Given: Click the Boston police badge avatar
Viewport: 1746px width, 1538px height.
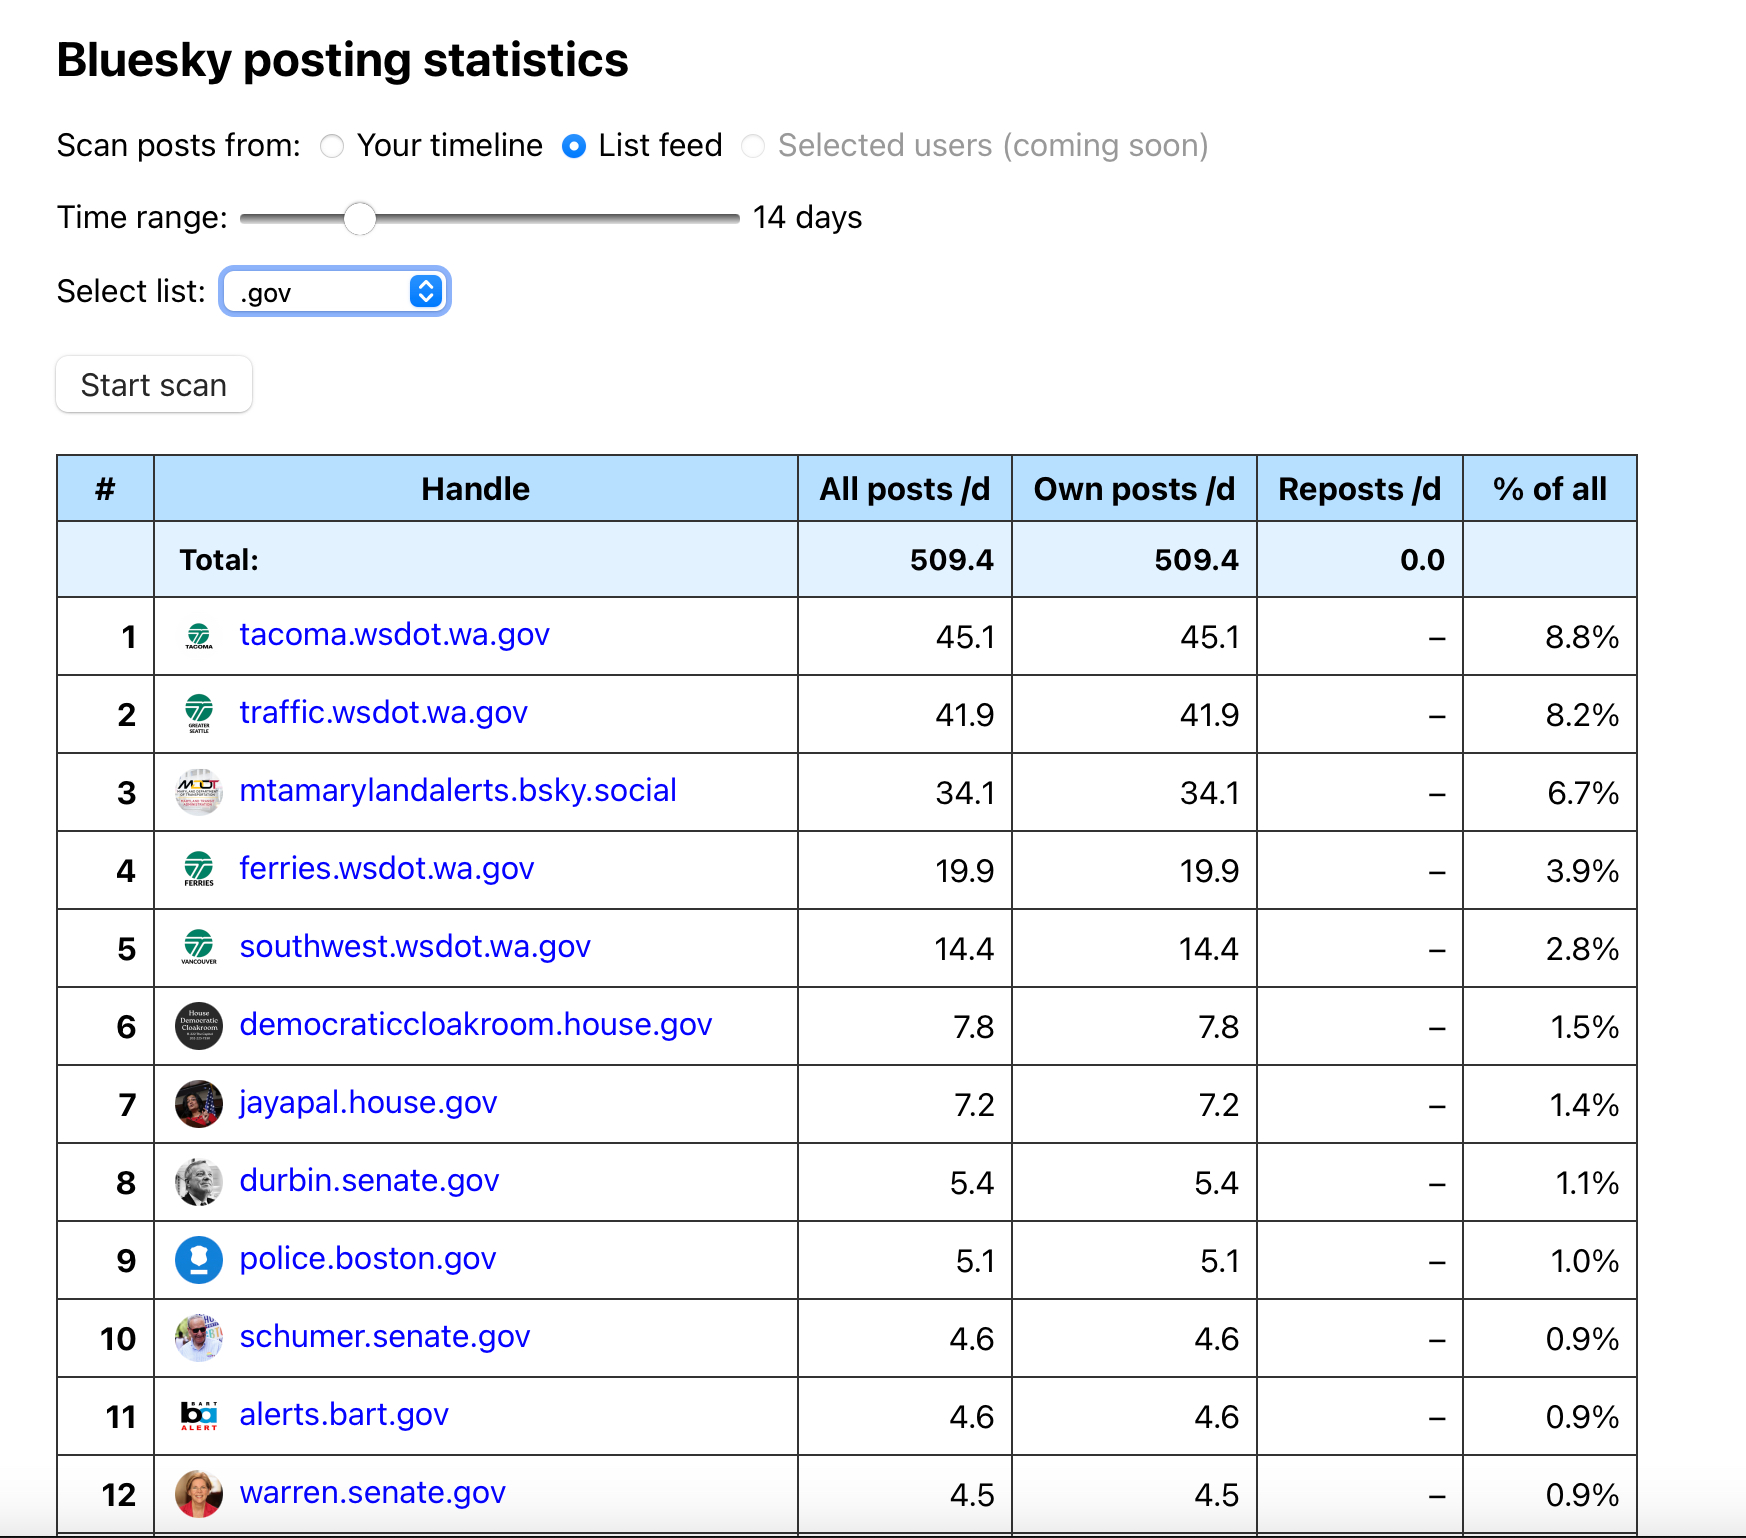Looking at the screenshot, I should click(199, 1260).
